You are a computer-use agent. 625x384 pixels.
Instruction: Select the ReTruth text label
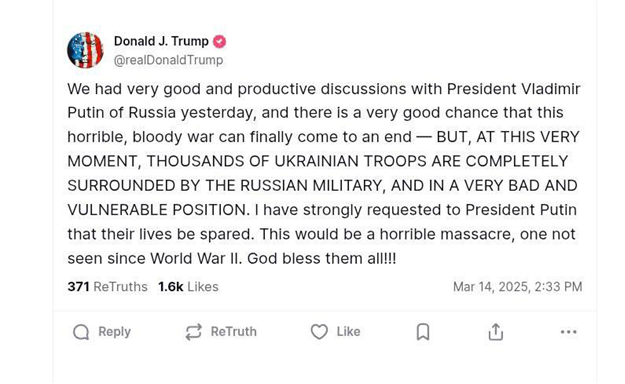[234, 332]
